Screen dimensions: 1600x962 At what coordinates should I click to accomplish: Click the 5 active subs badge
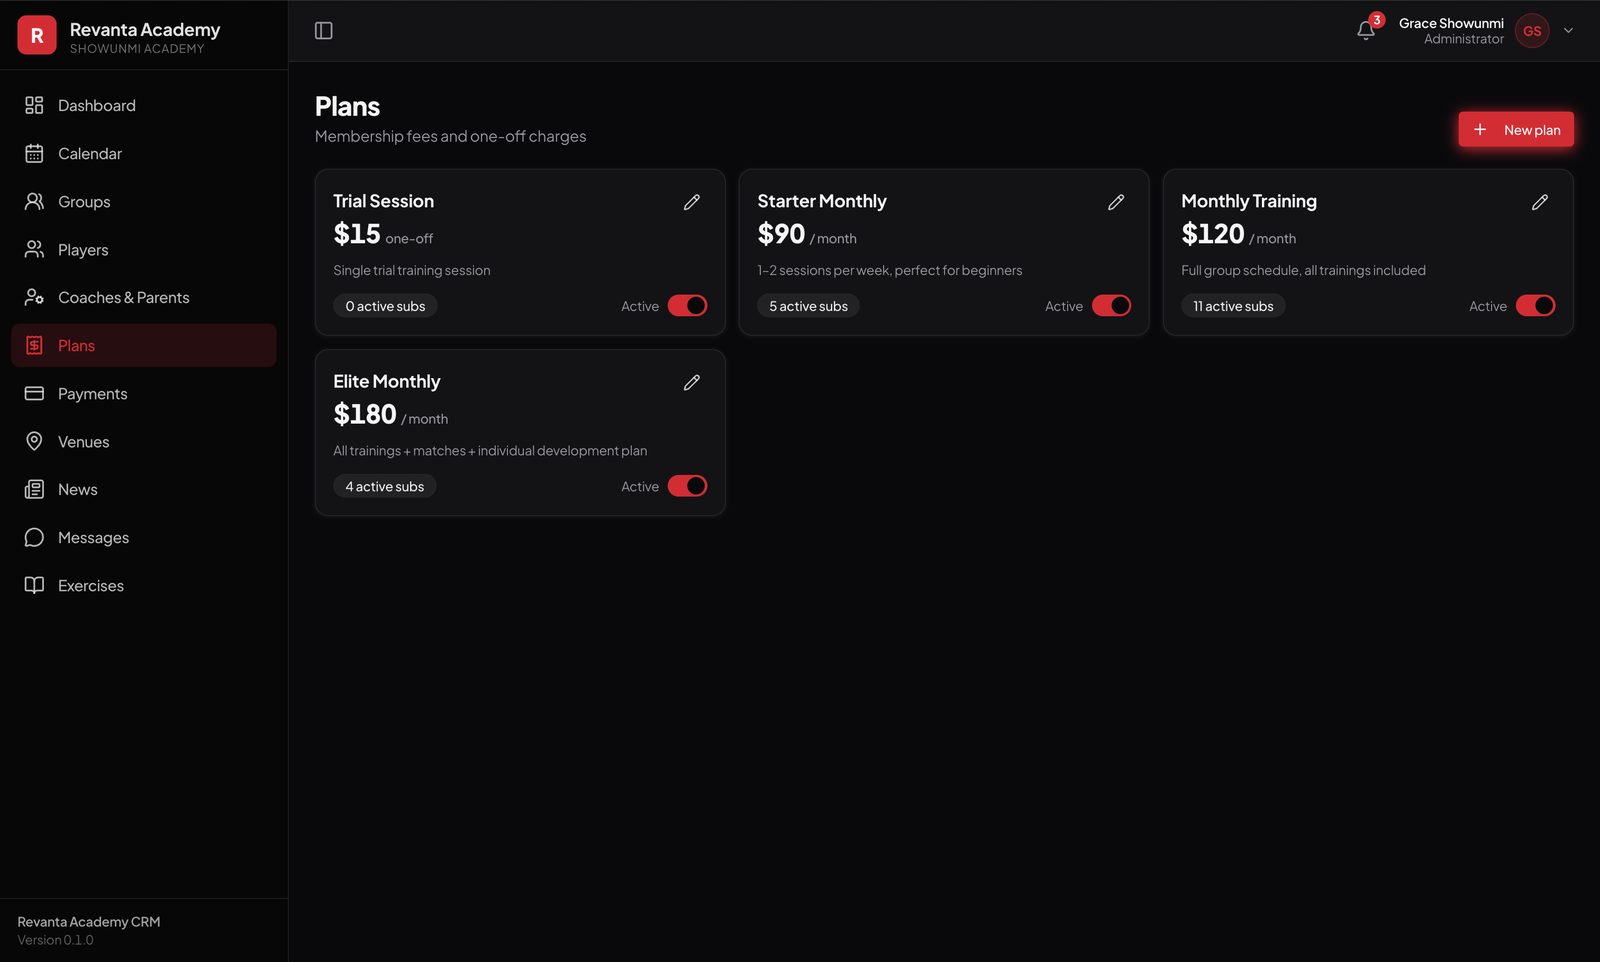click(808, 306)
